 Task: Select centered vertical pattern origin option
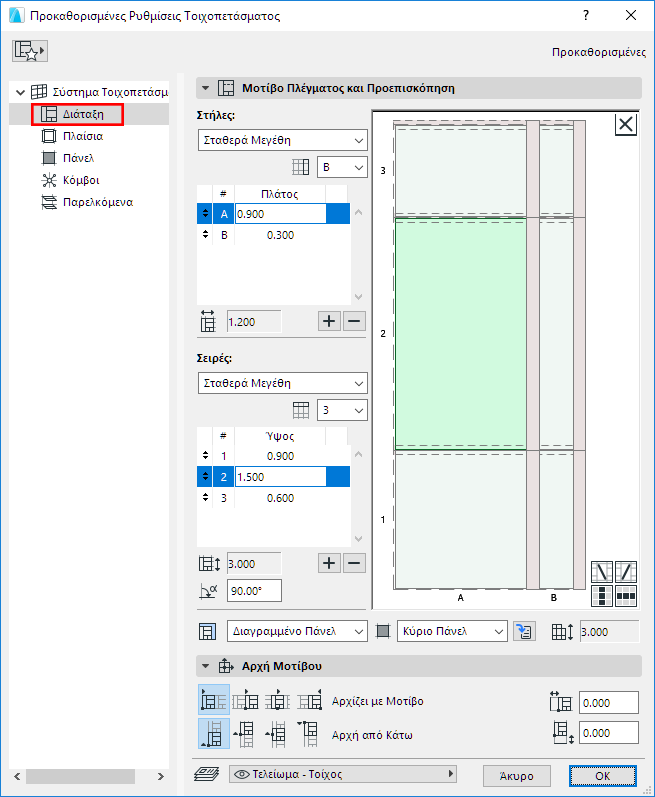277,734
